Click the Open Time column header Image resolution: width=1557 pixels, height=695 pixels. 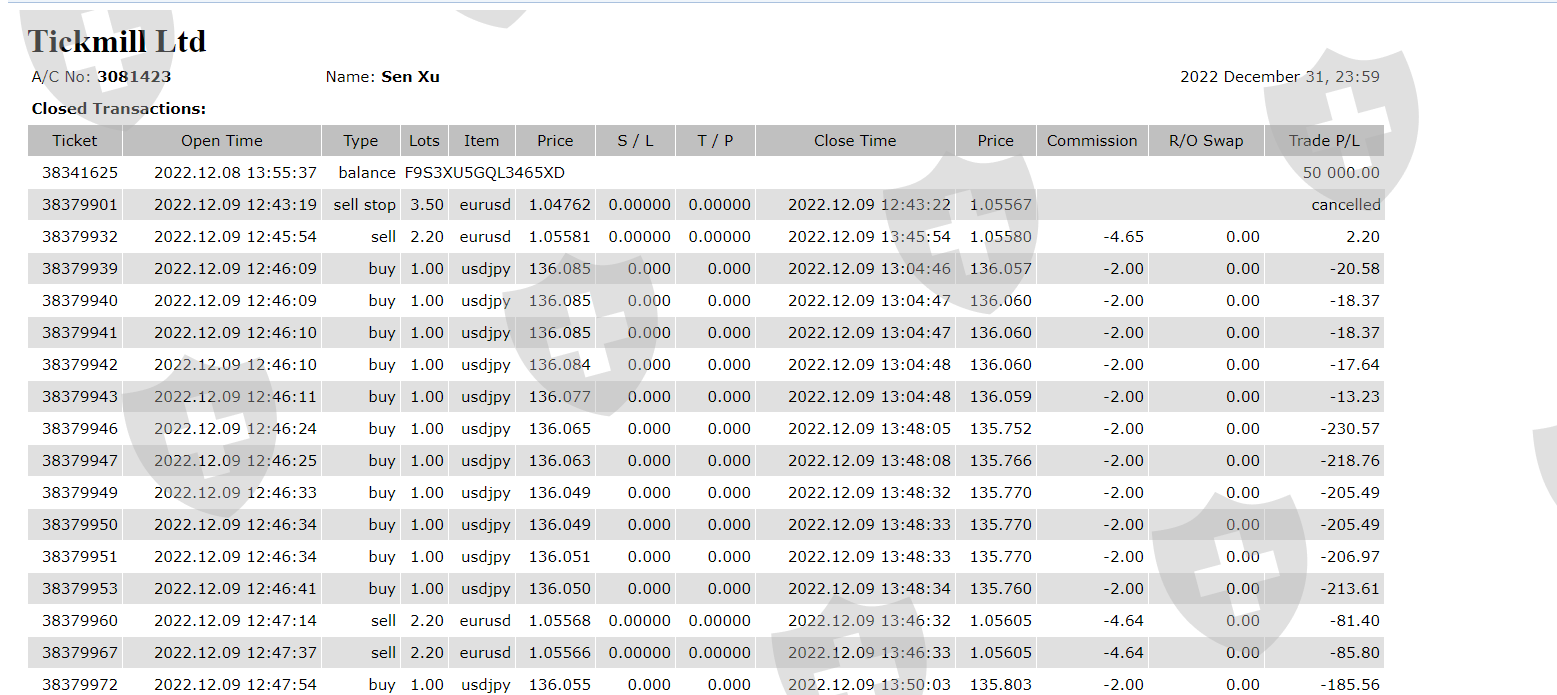click(x=222, y=141)
